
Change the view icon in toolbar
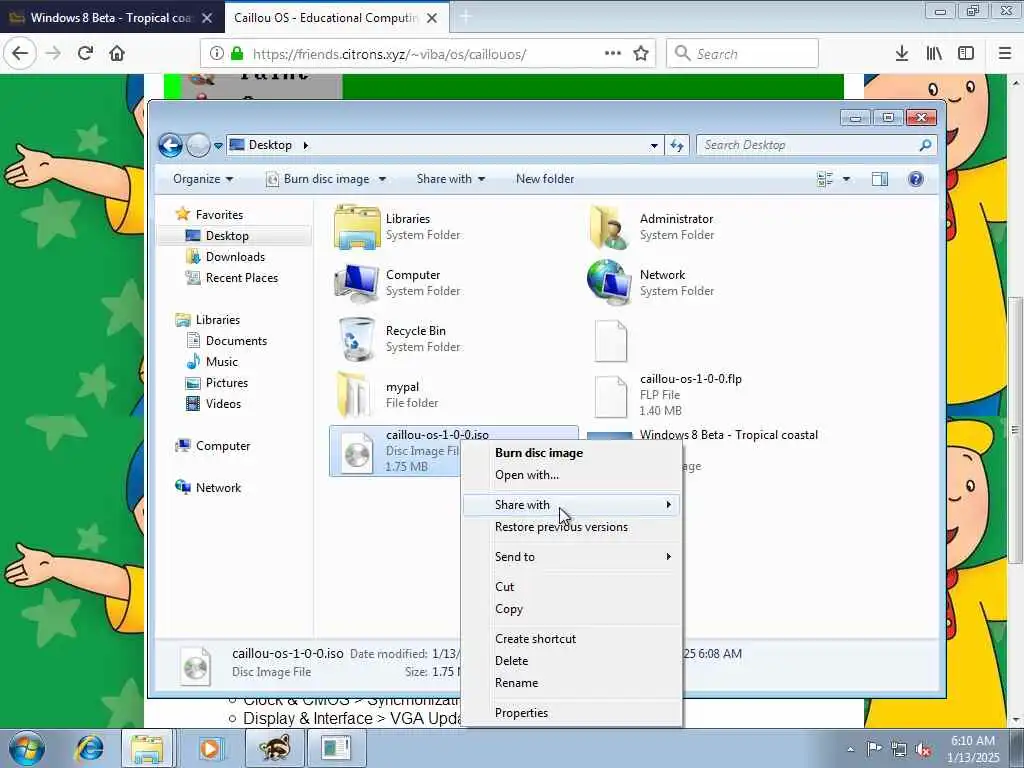[x=825, y=179]
